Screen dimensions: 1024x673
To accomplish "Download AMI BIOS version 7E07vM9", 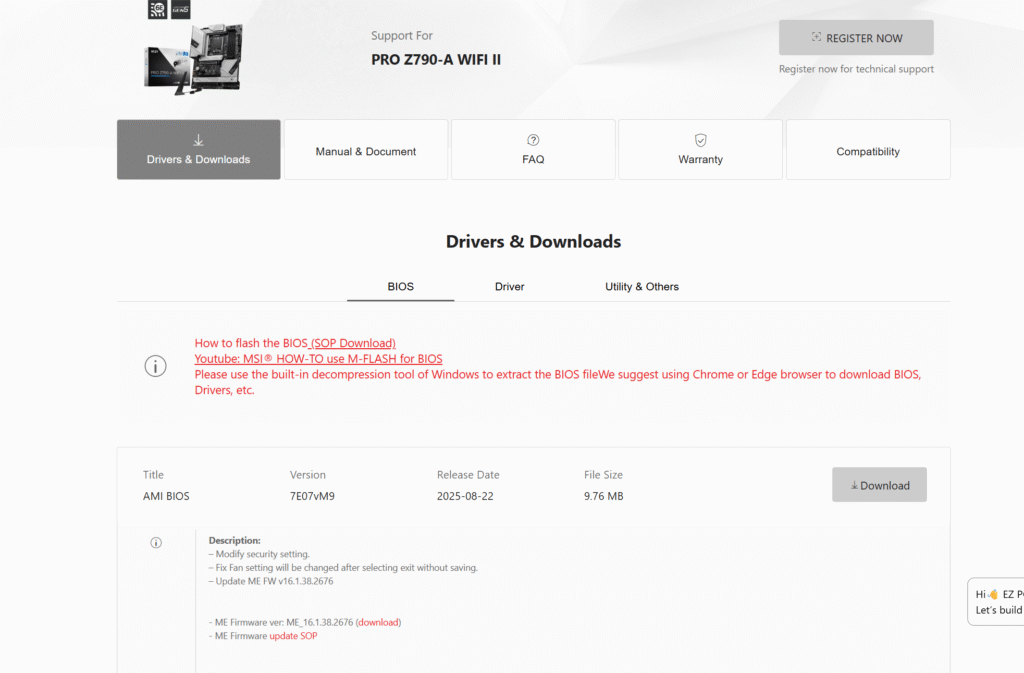I will [879, 485].
